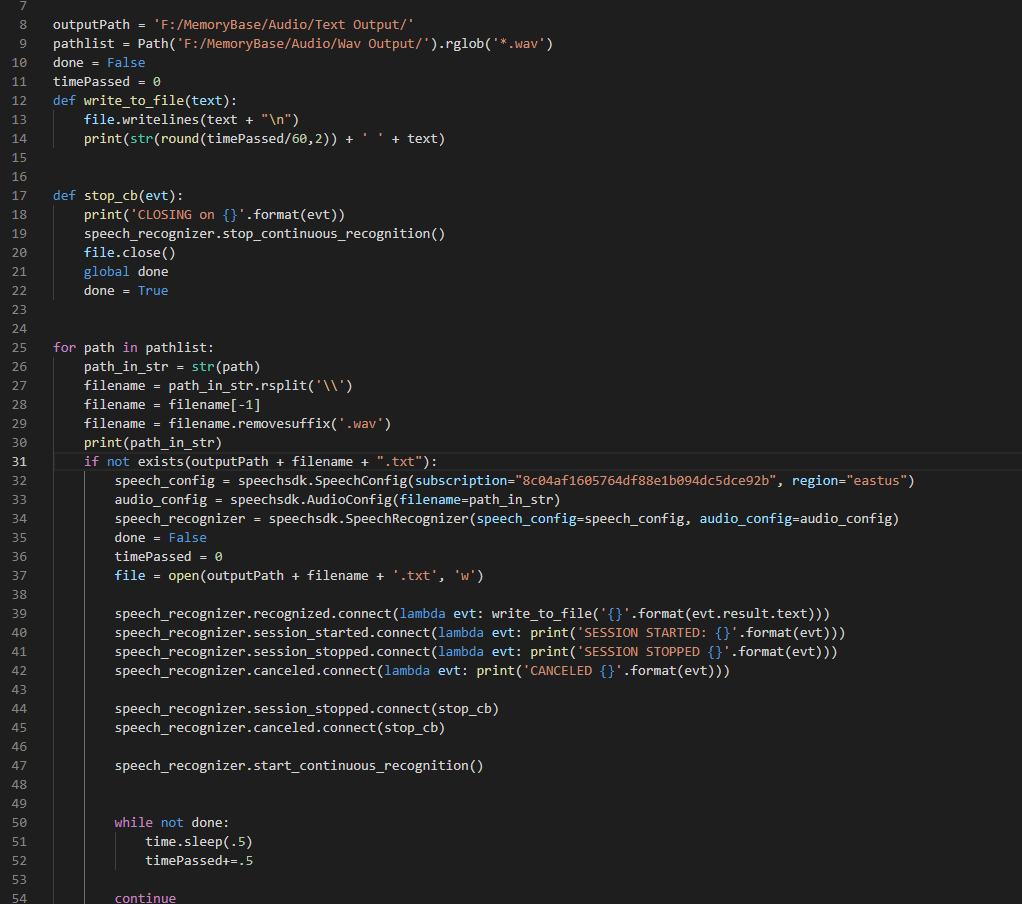Click the 'SESSION STARTED: {}' string
The width and height of the screenshot is (1022, 904).
pyautogui.click(x=657, y=632)
